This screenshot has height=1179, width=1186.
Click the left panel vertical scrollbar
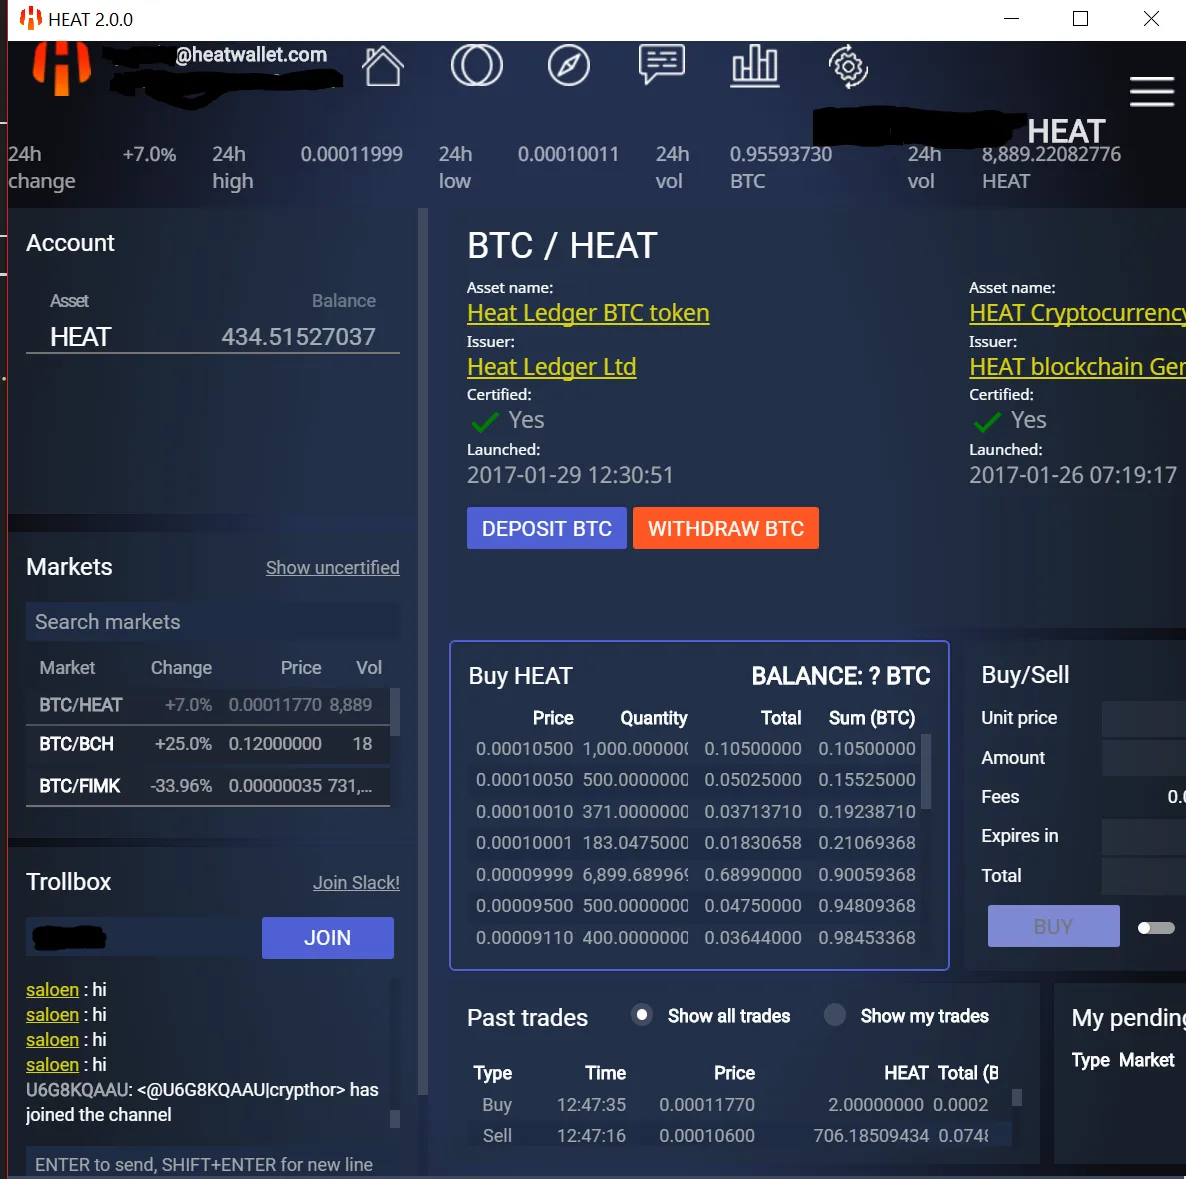coord(423,650)
